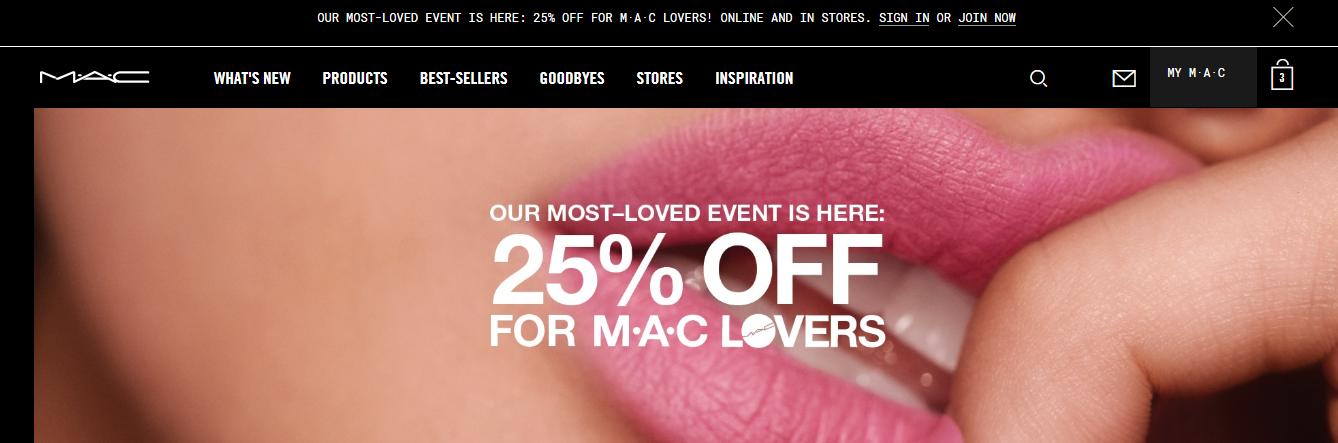Click the envelope email signup icon
The height and width of the screenshot is (443, 1338).
coord(1124,78)
